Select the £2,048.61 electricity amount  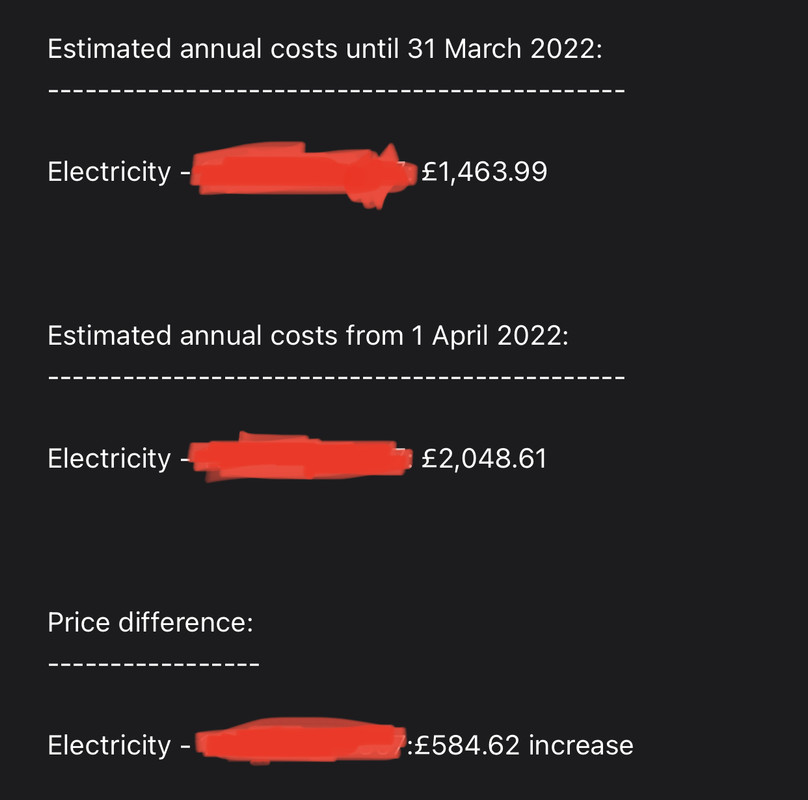click(x=484, y=458)
